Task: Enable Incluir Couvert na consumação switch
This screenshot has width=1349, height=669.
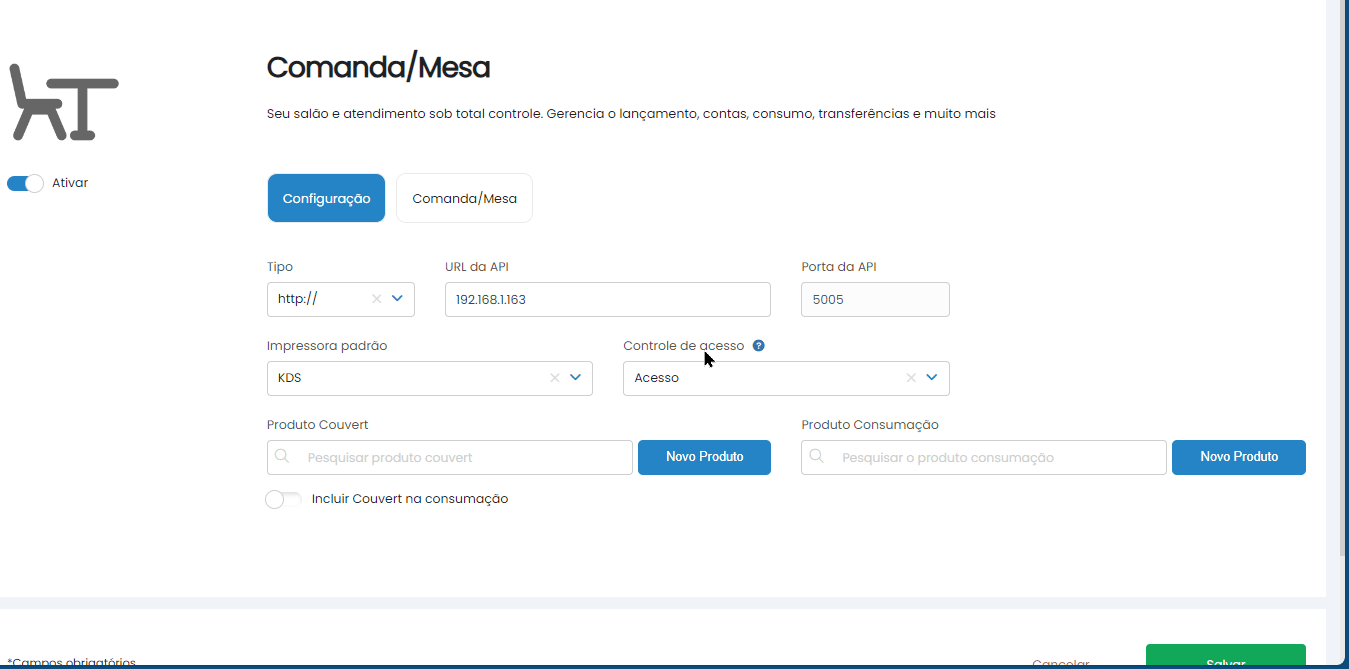Action: pyautogui.click(x=283, y=499)
